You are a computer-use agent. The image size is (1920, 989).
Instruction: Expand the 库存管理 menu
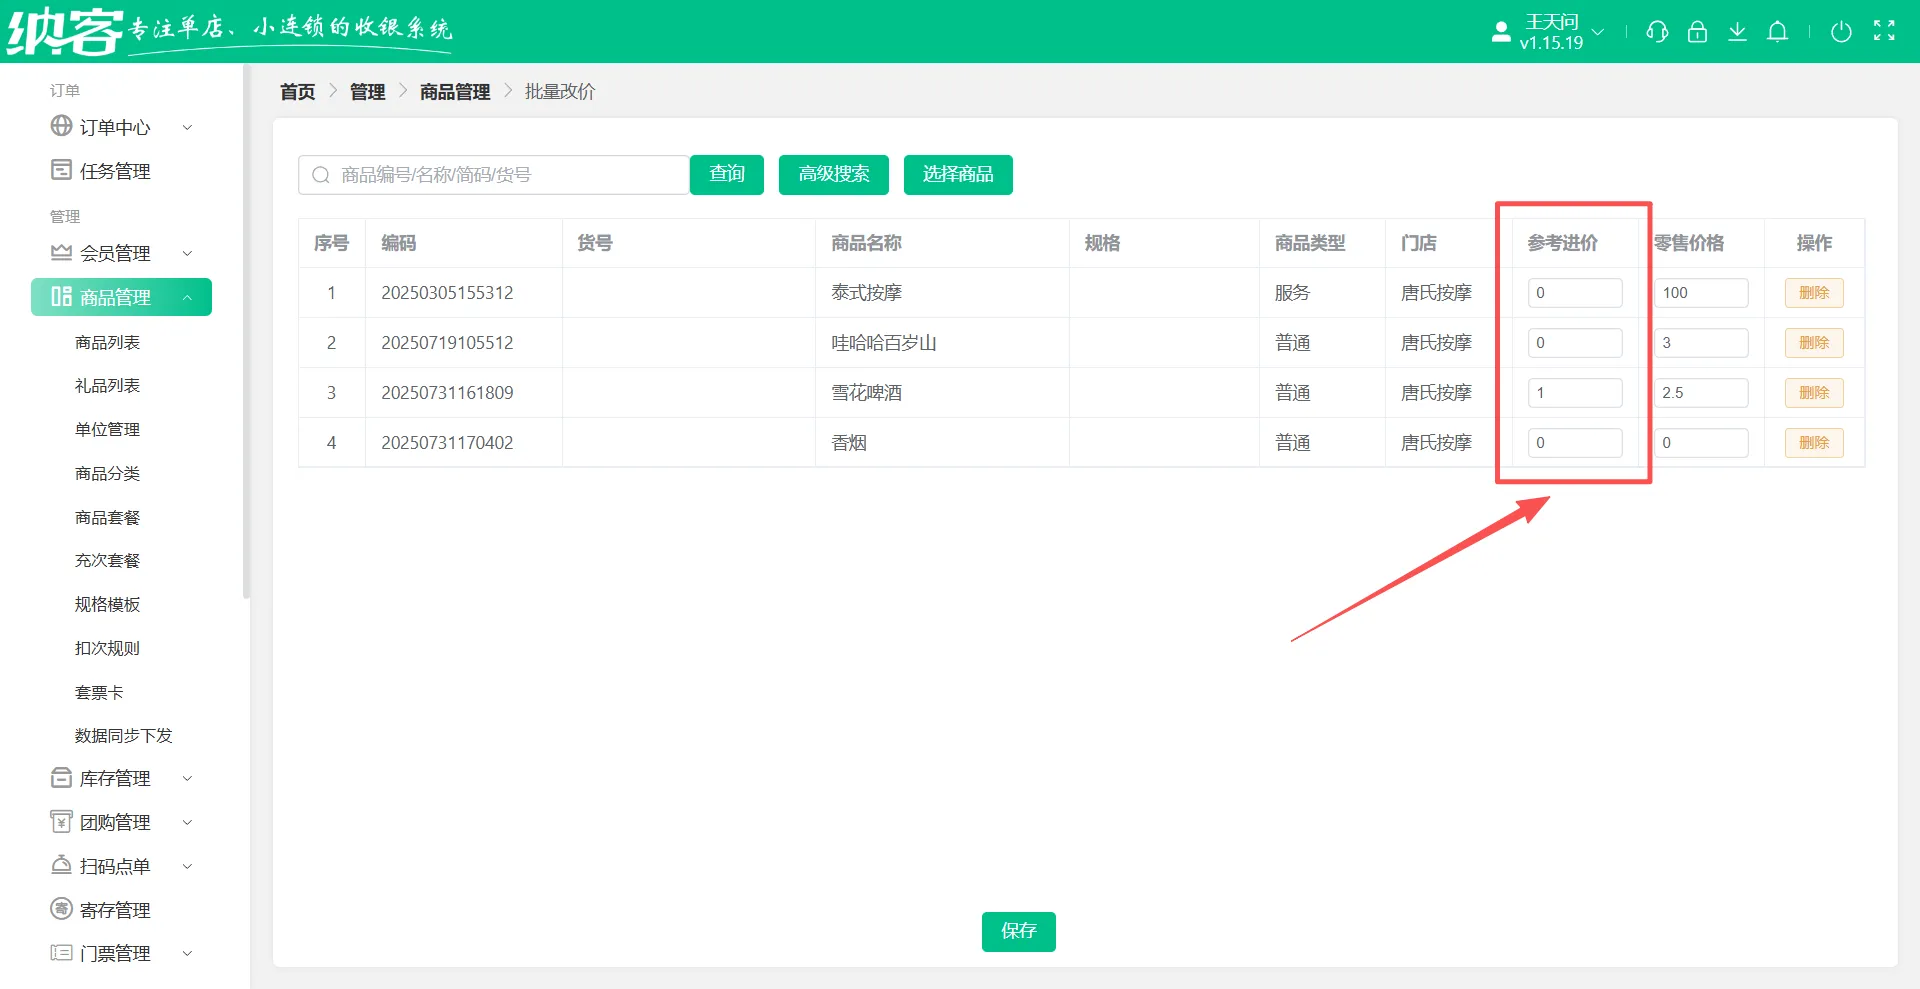(x=120, y=778)
